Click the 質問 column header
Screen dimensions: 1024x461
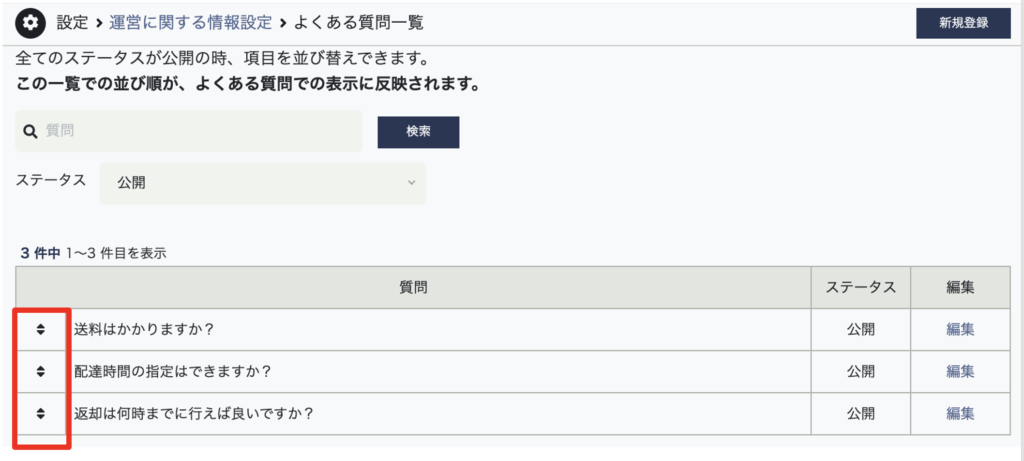(413, 287)
